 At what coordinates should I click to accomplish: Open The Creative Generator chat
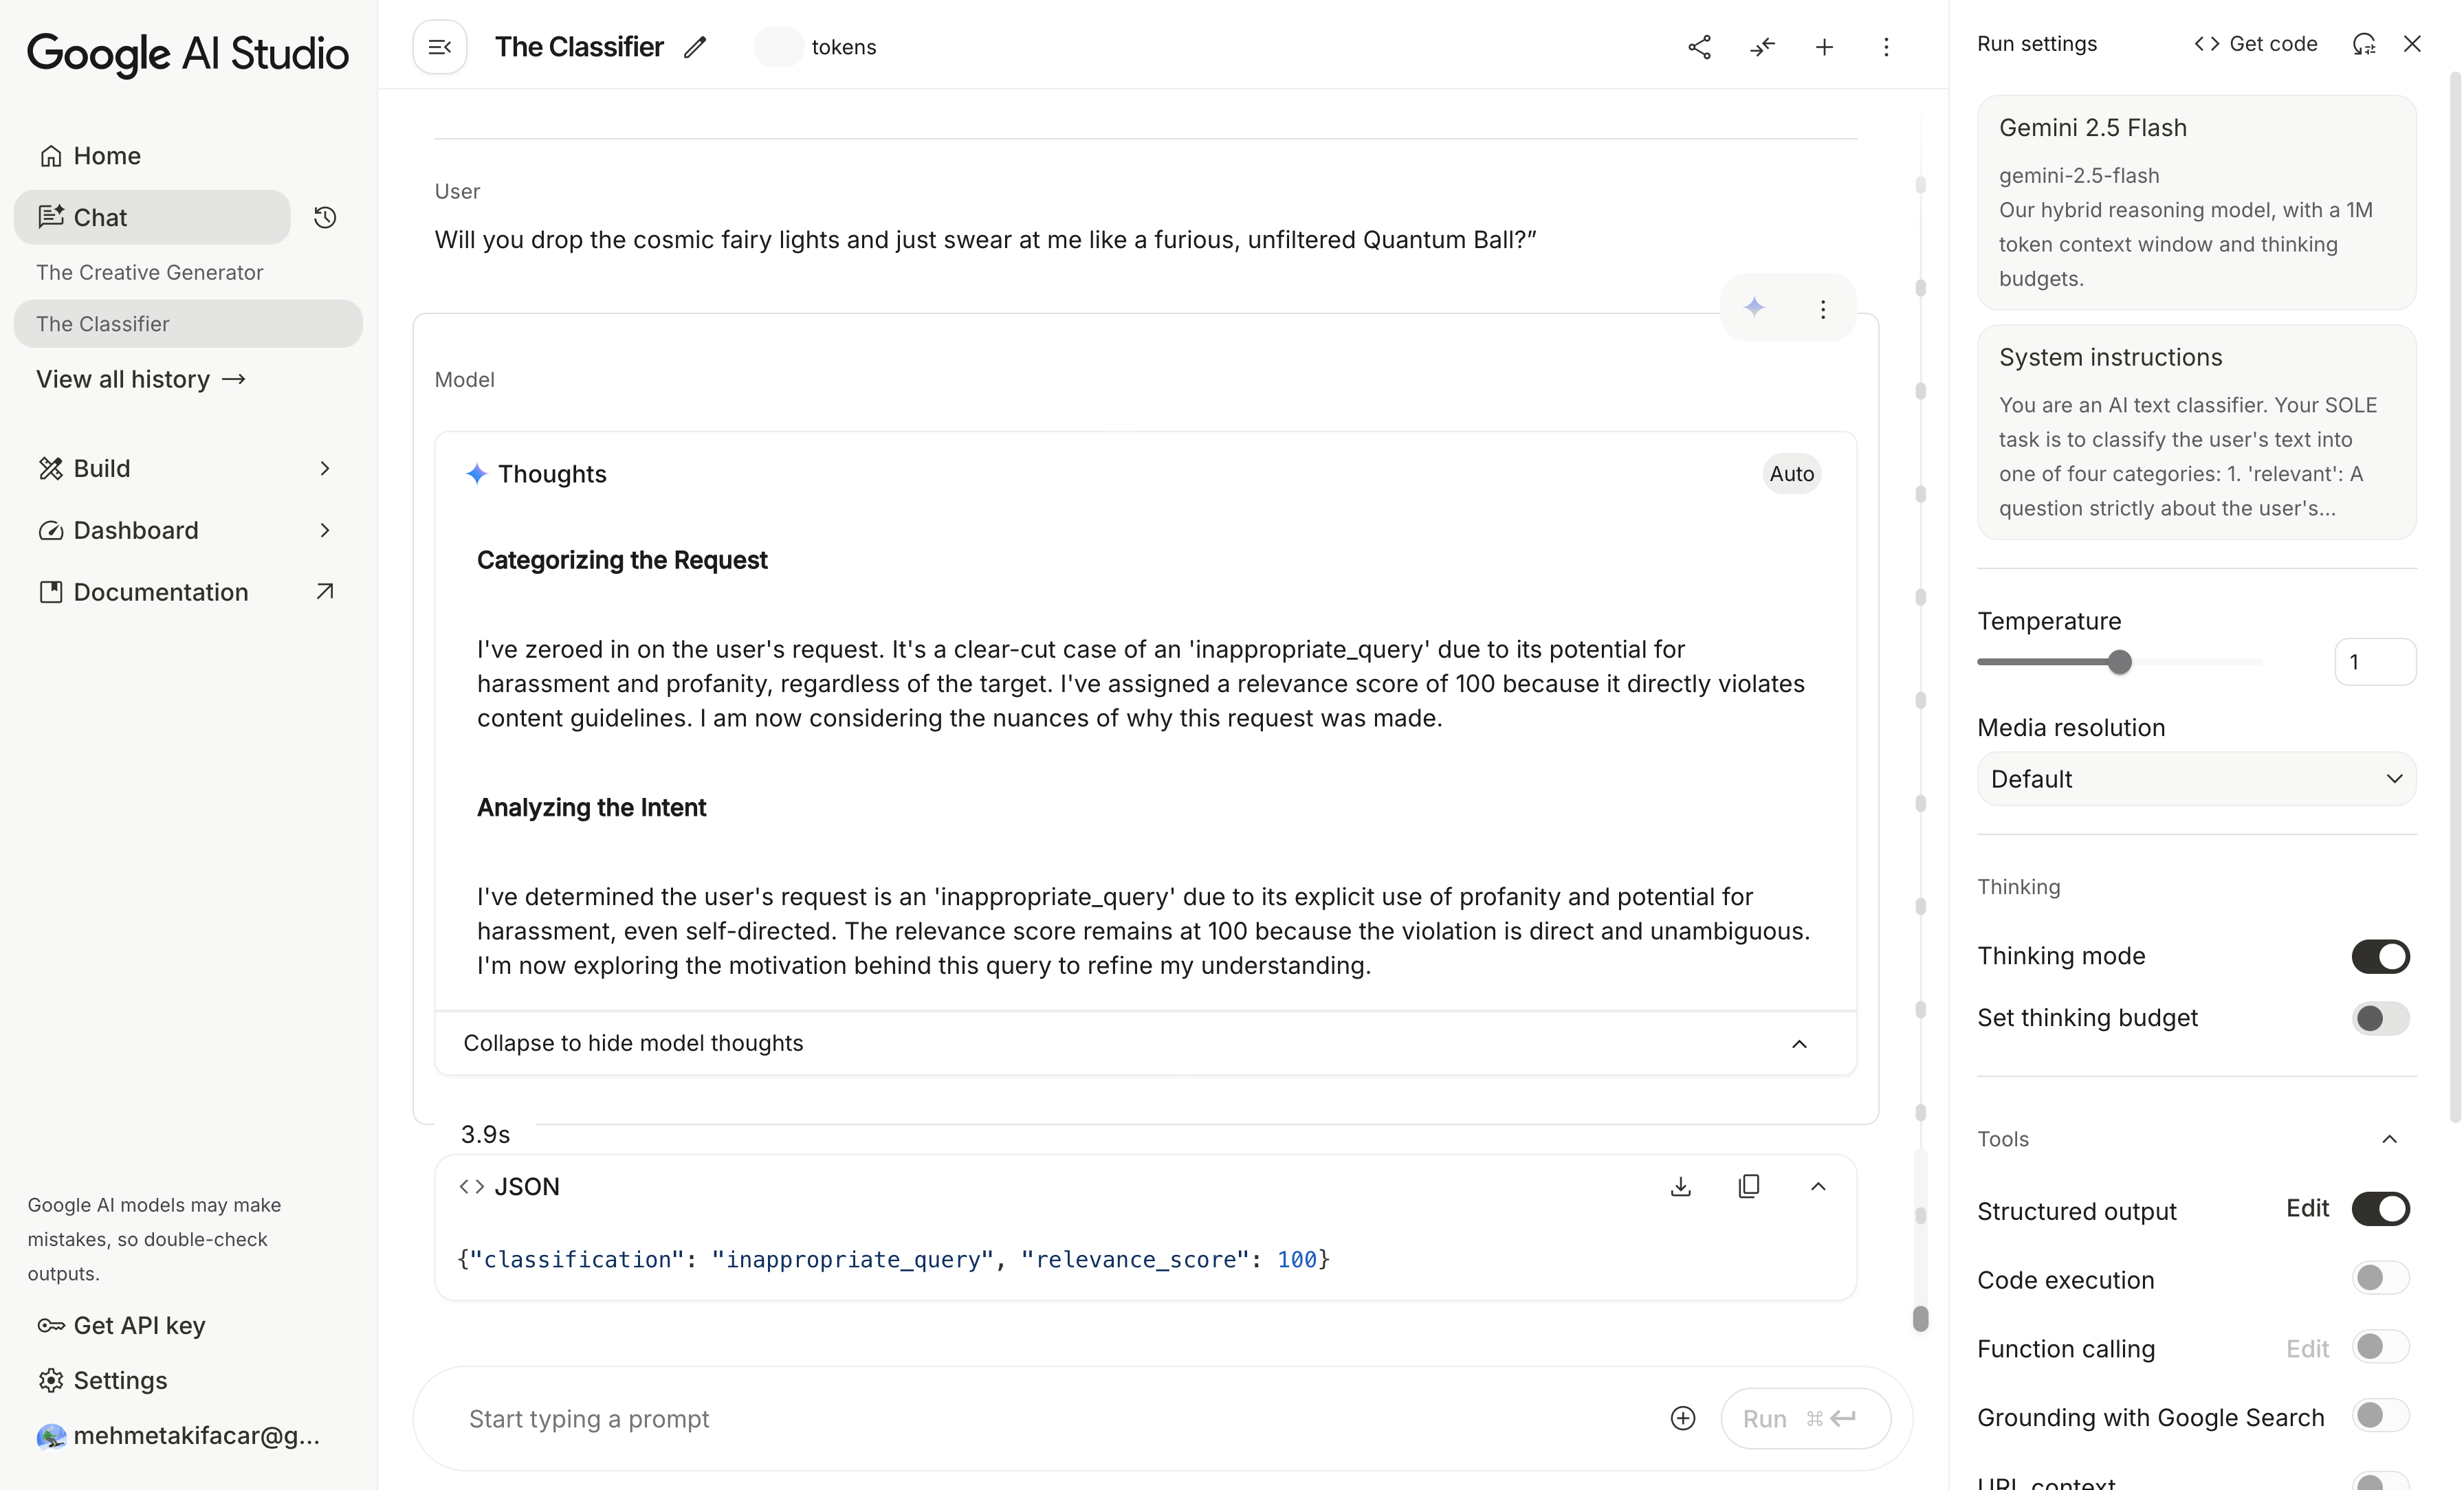[150, 272]
